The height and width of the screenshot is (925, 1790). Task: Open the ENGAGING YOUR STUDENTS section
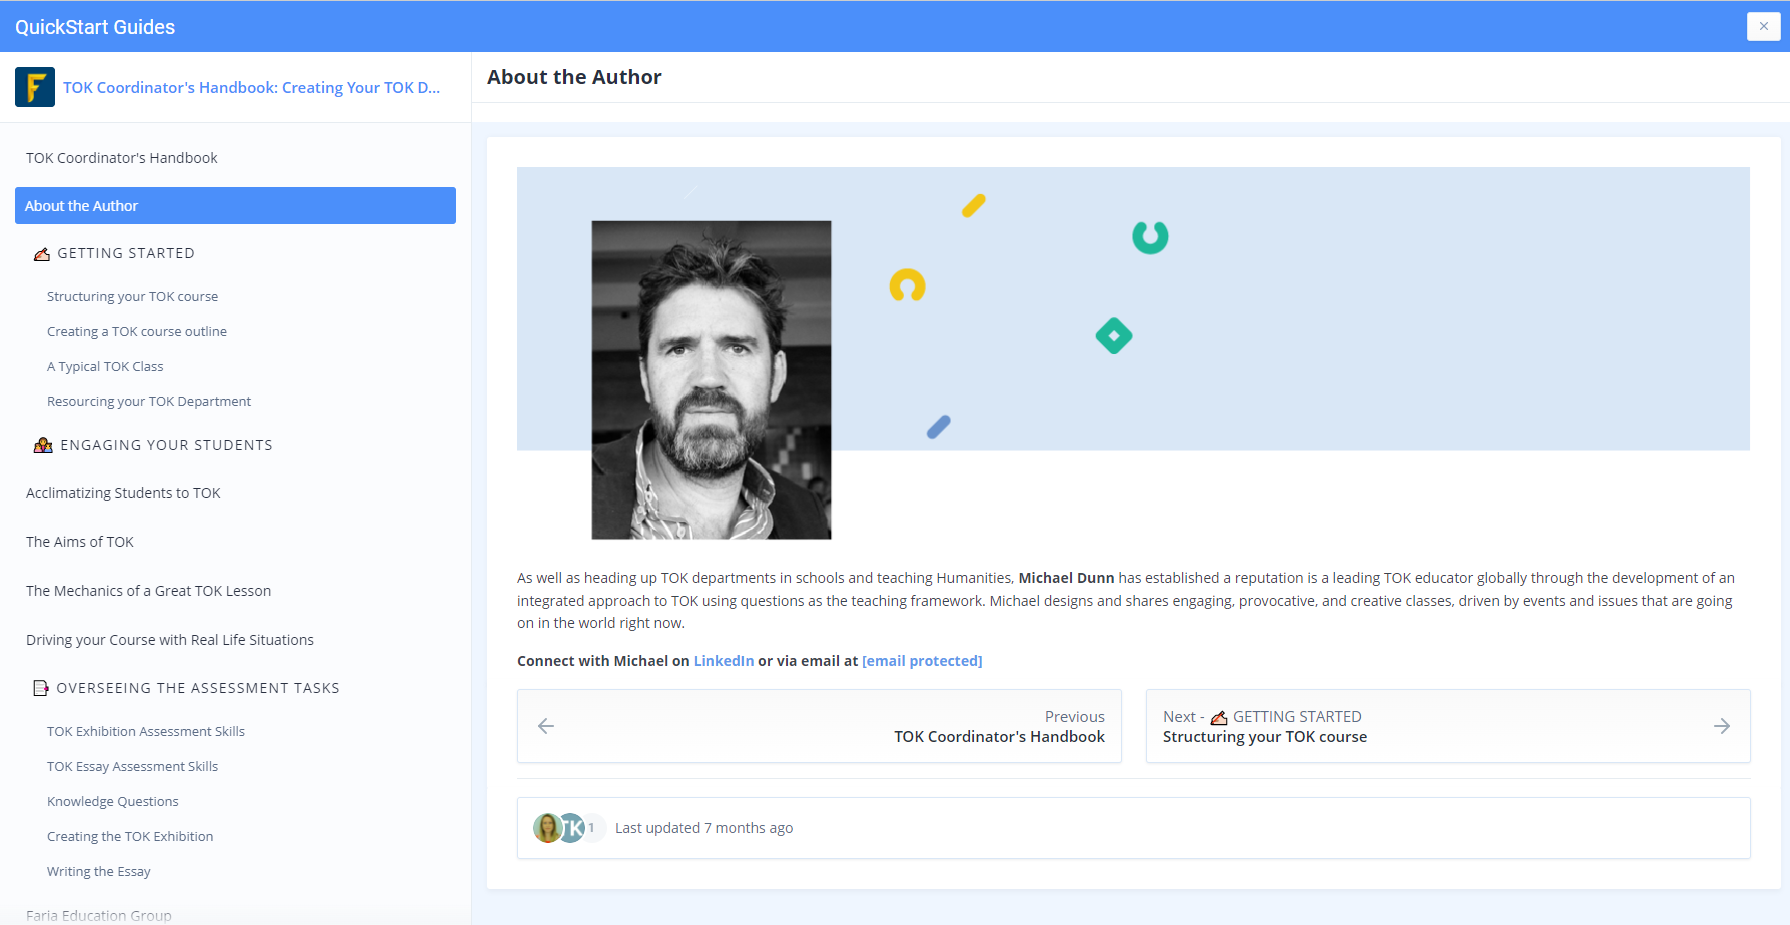[166, 445]
